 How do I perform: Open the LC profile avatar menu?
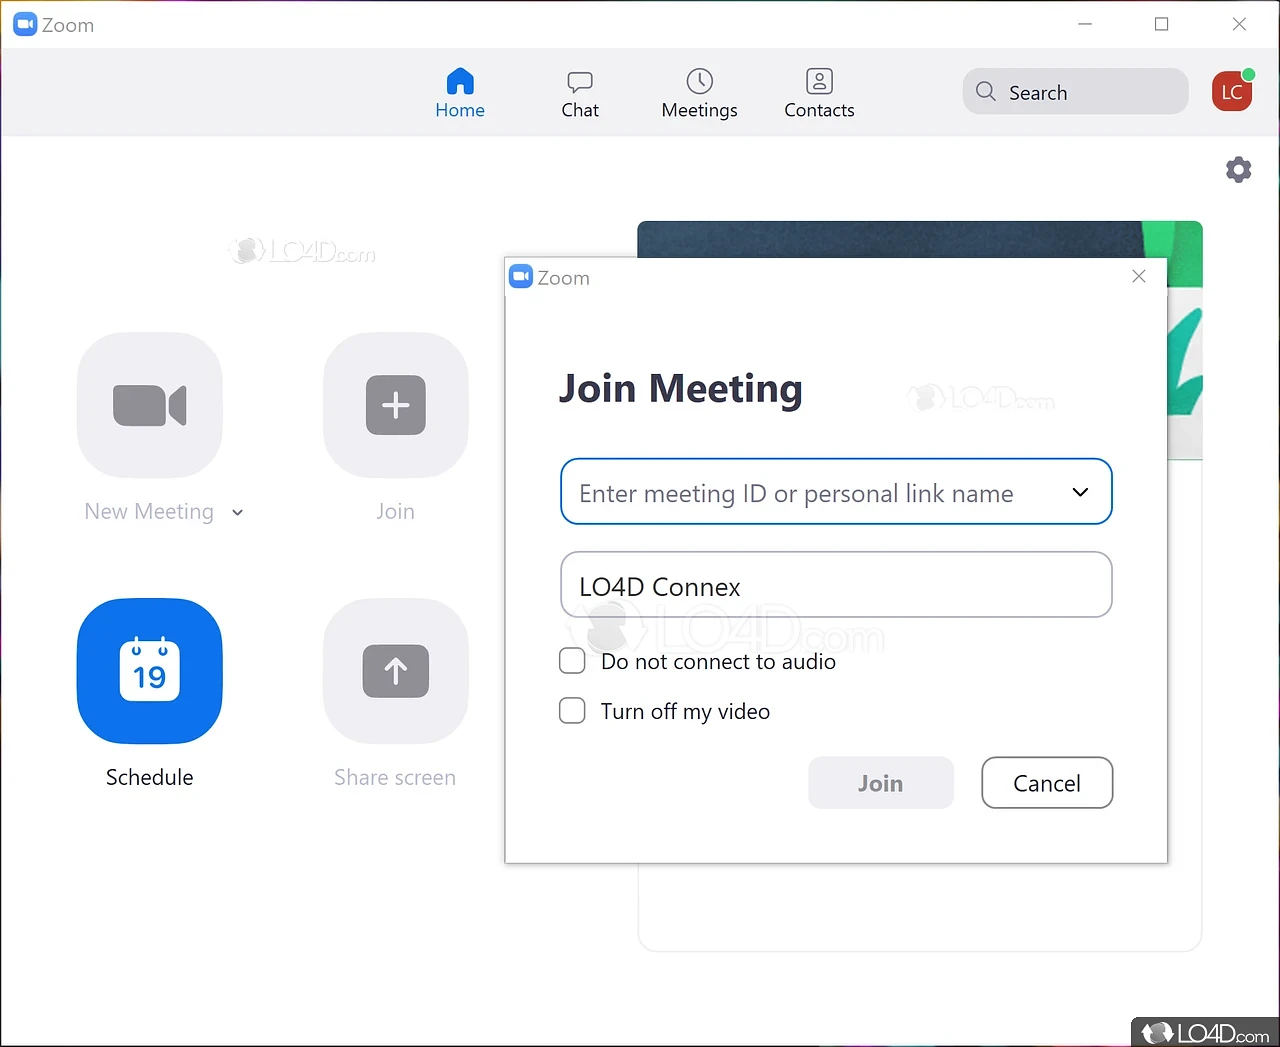click(1232, 92)
